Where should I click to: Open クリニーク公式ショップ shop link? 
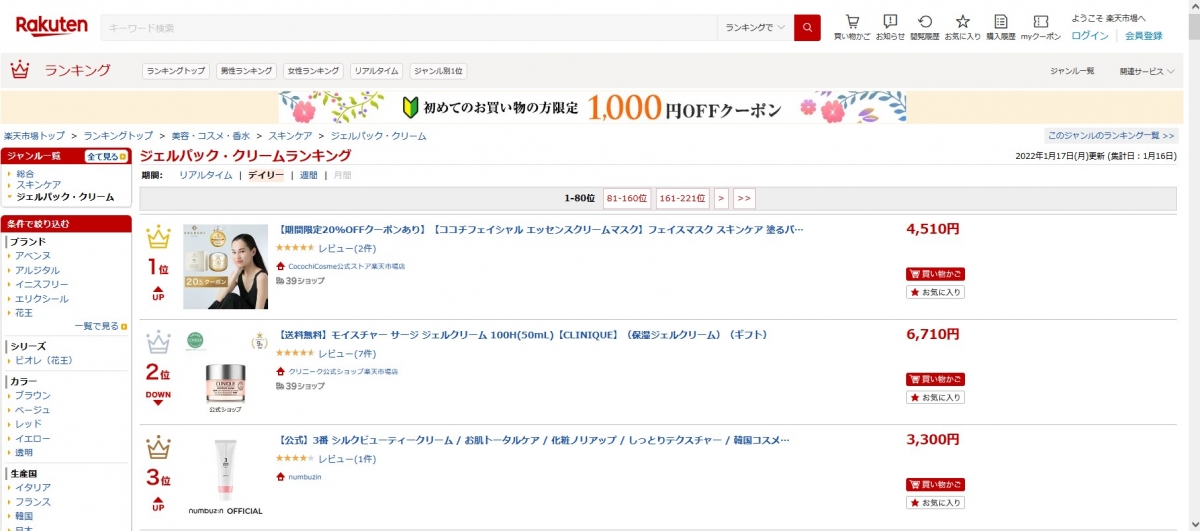coord(343,371)
